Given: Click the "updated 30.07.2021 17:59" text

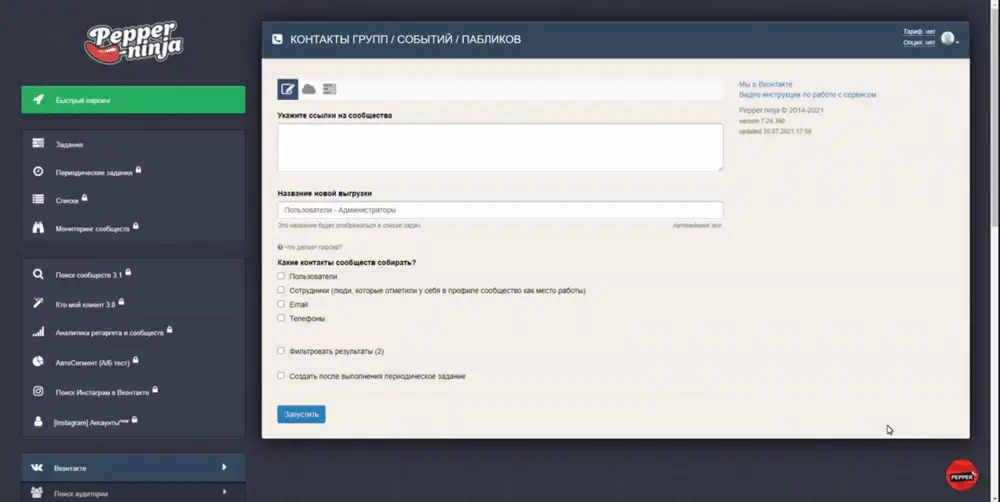Looking at the screenshot, I should pyautogui.click(x=776, y=131).
